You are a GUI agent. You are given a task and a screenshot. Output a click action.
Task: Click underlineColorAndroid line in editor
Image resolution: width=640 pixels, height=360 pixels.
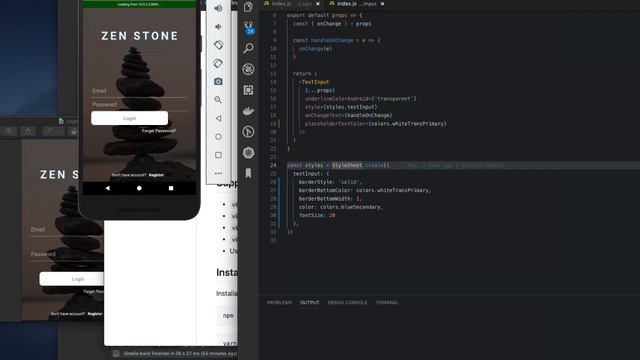(361, 99)
